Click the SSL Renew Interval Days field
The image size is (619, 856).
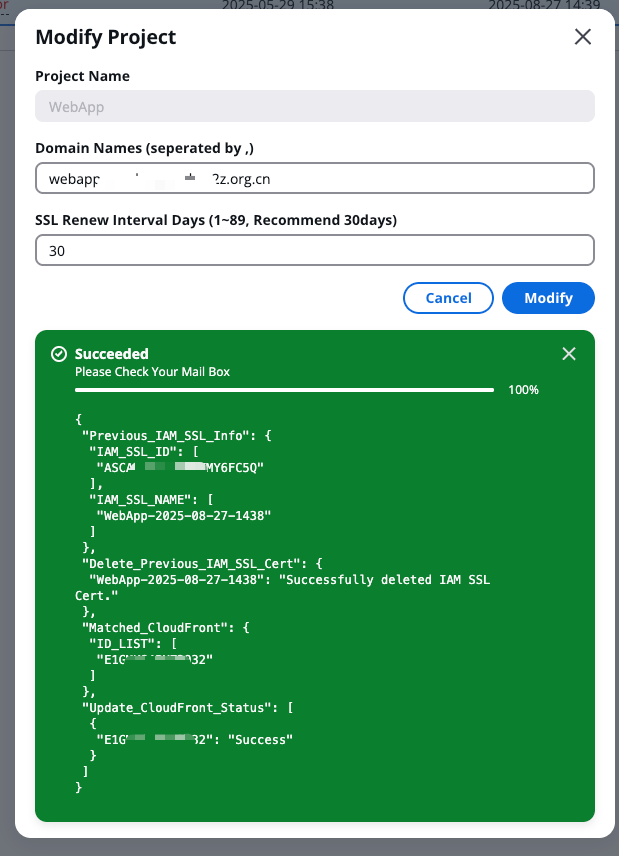(315, 251)
